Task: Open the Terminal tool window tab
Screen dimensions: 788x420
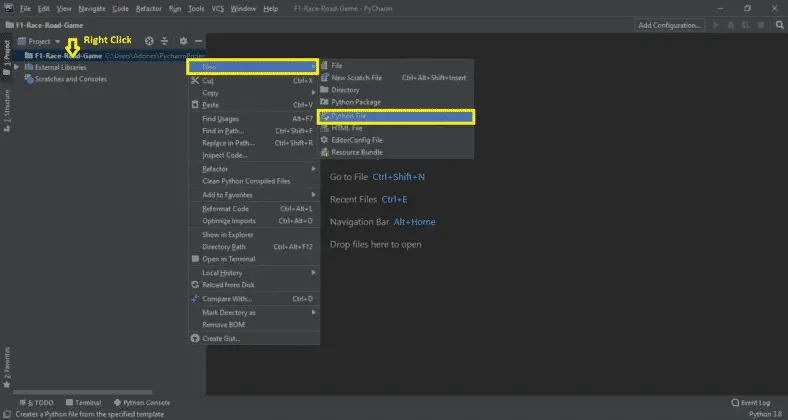Action: (x=83, y=402)
